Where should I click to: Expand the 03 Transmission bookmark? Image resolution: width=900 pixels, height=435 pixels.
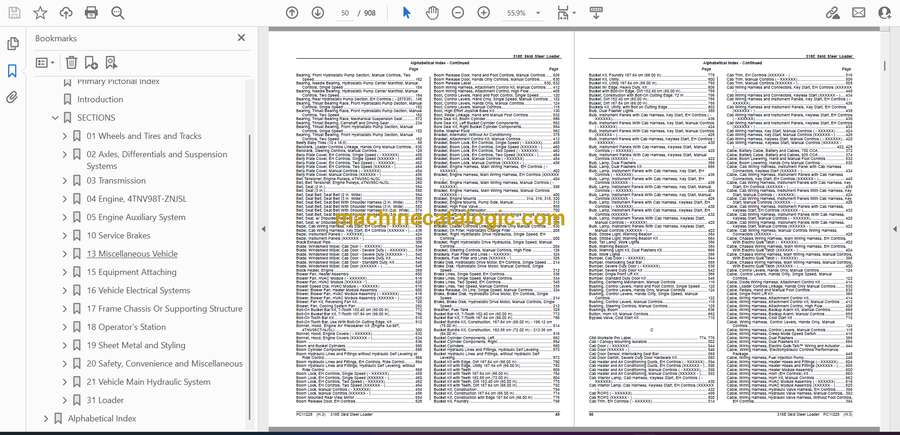click(64, 181)
